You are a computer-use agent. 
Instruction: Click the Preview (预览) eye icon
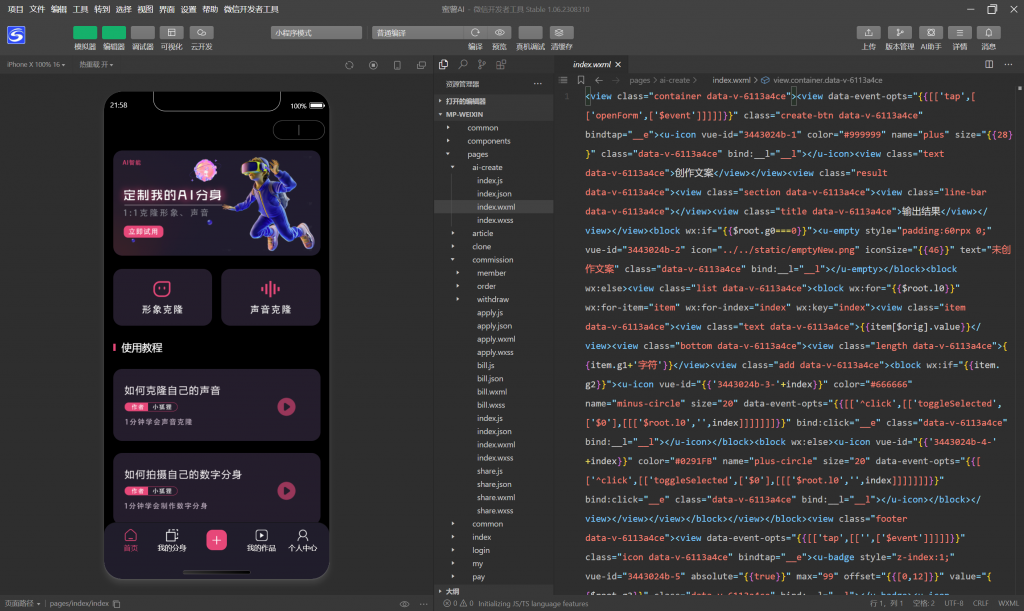tap(500, 33)
